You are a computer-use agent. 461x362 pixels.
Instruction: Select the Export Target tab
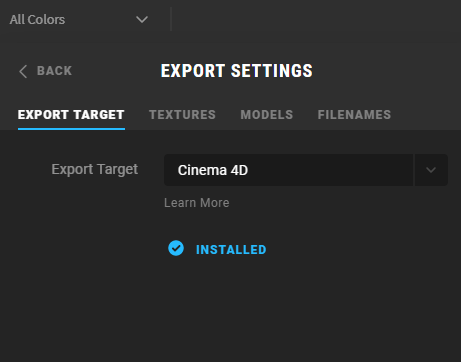pos(71,115)
